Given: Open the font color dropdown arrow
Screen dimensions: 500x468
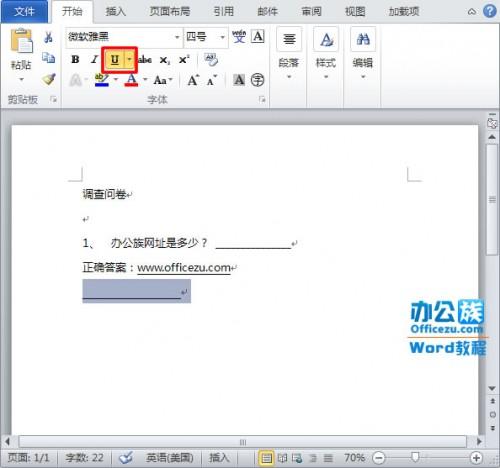Looking at the screenshot, I should [x=145, y=80].
